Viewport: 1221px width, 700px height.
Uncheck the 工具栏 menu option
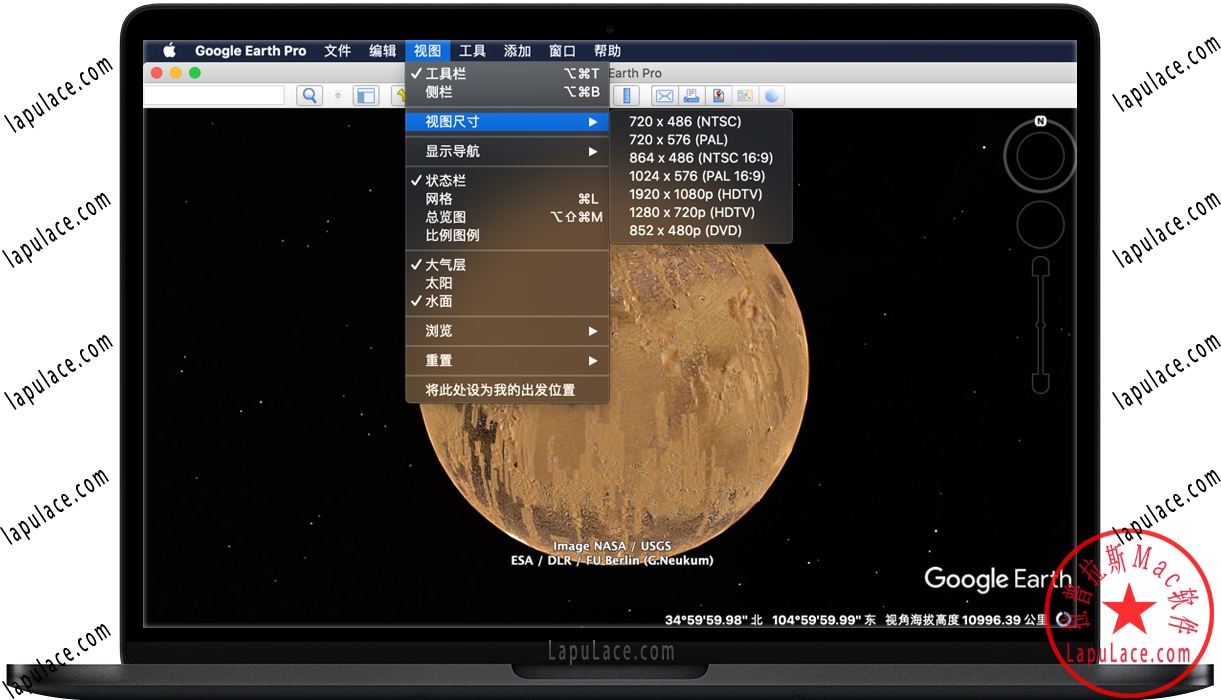(446, 74)
